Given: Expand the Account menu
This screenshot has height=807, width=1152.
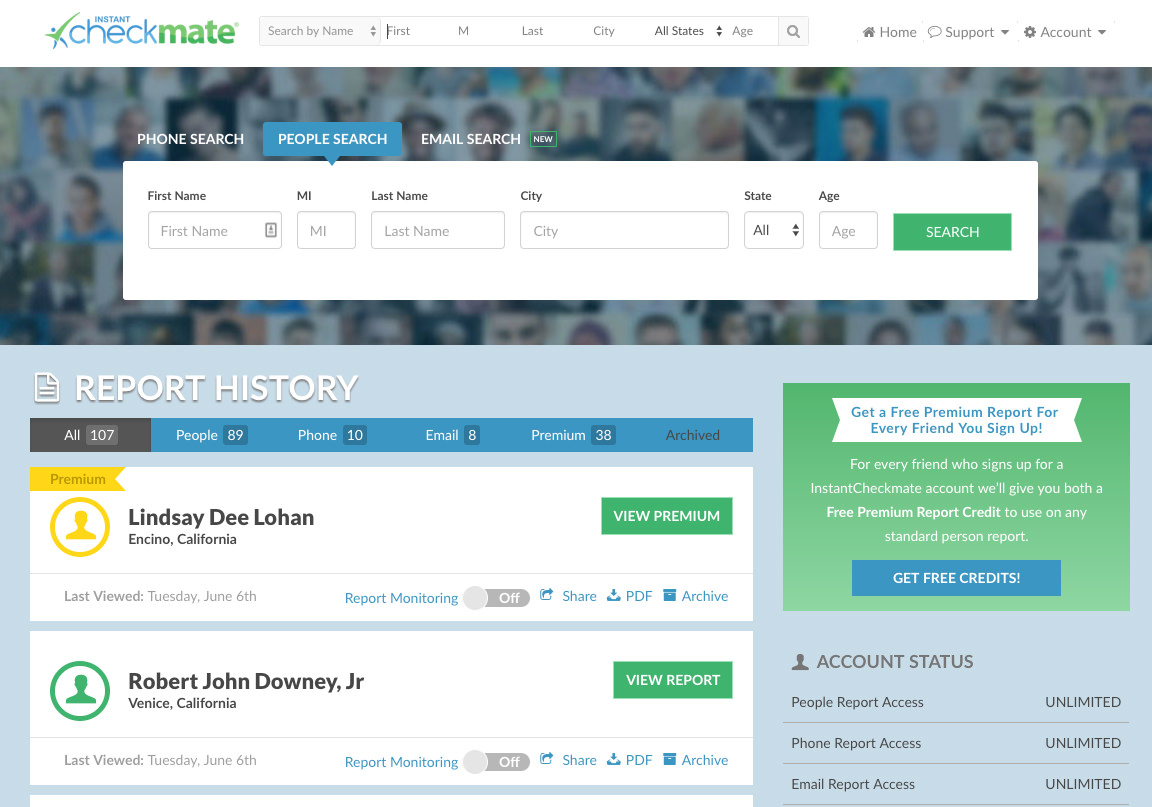Looking at the screenshot, I should (1064, 32).
